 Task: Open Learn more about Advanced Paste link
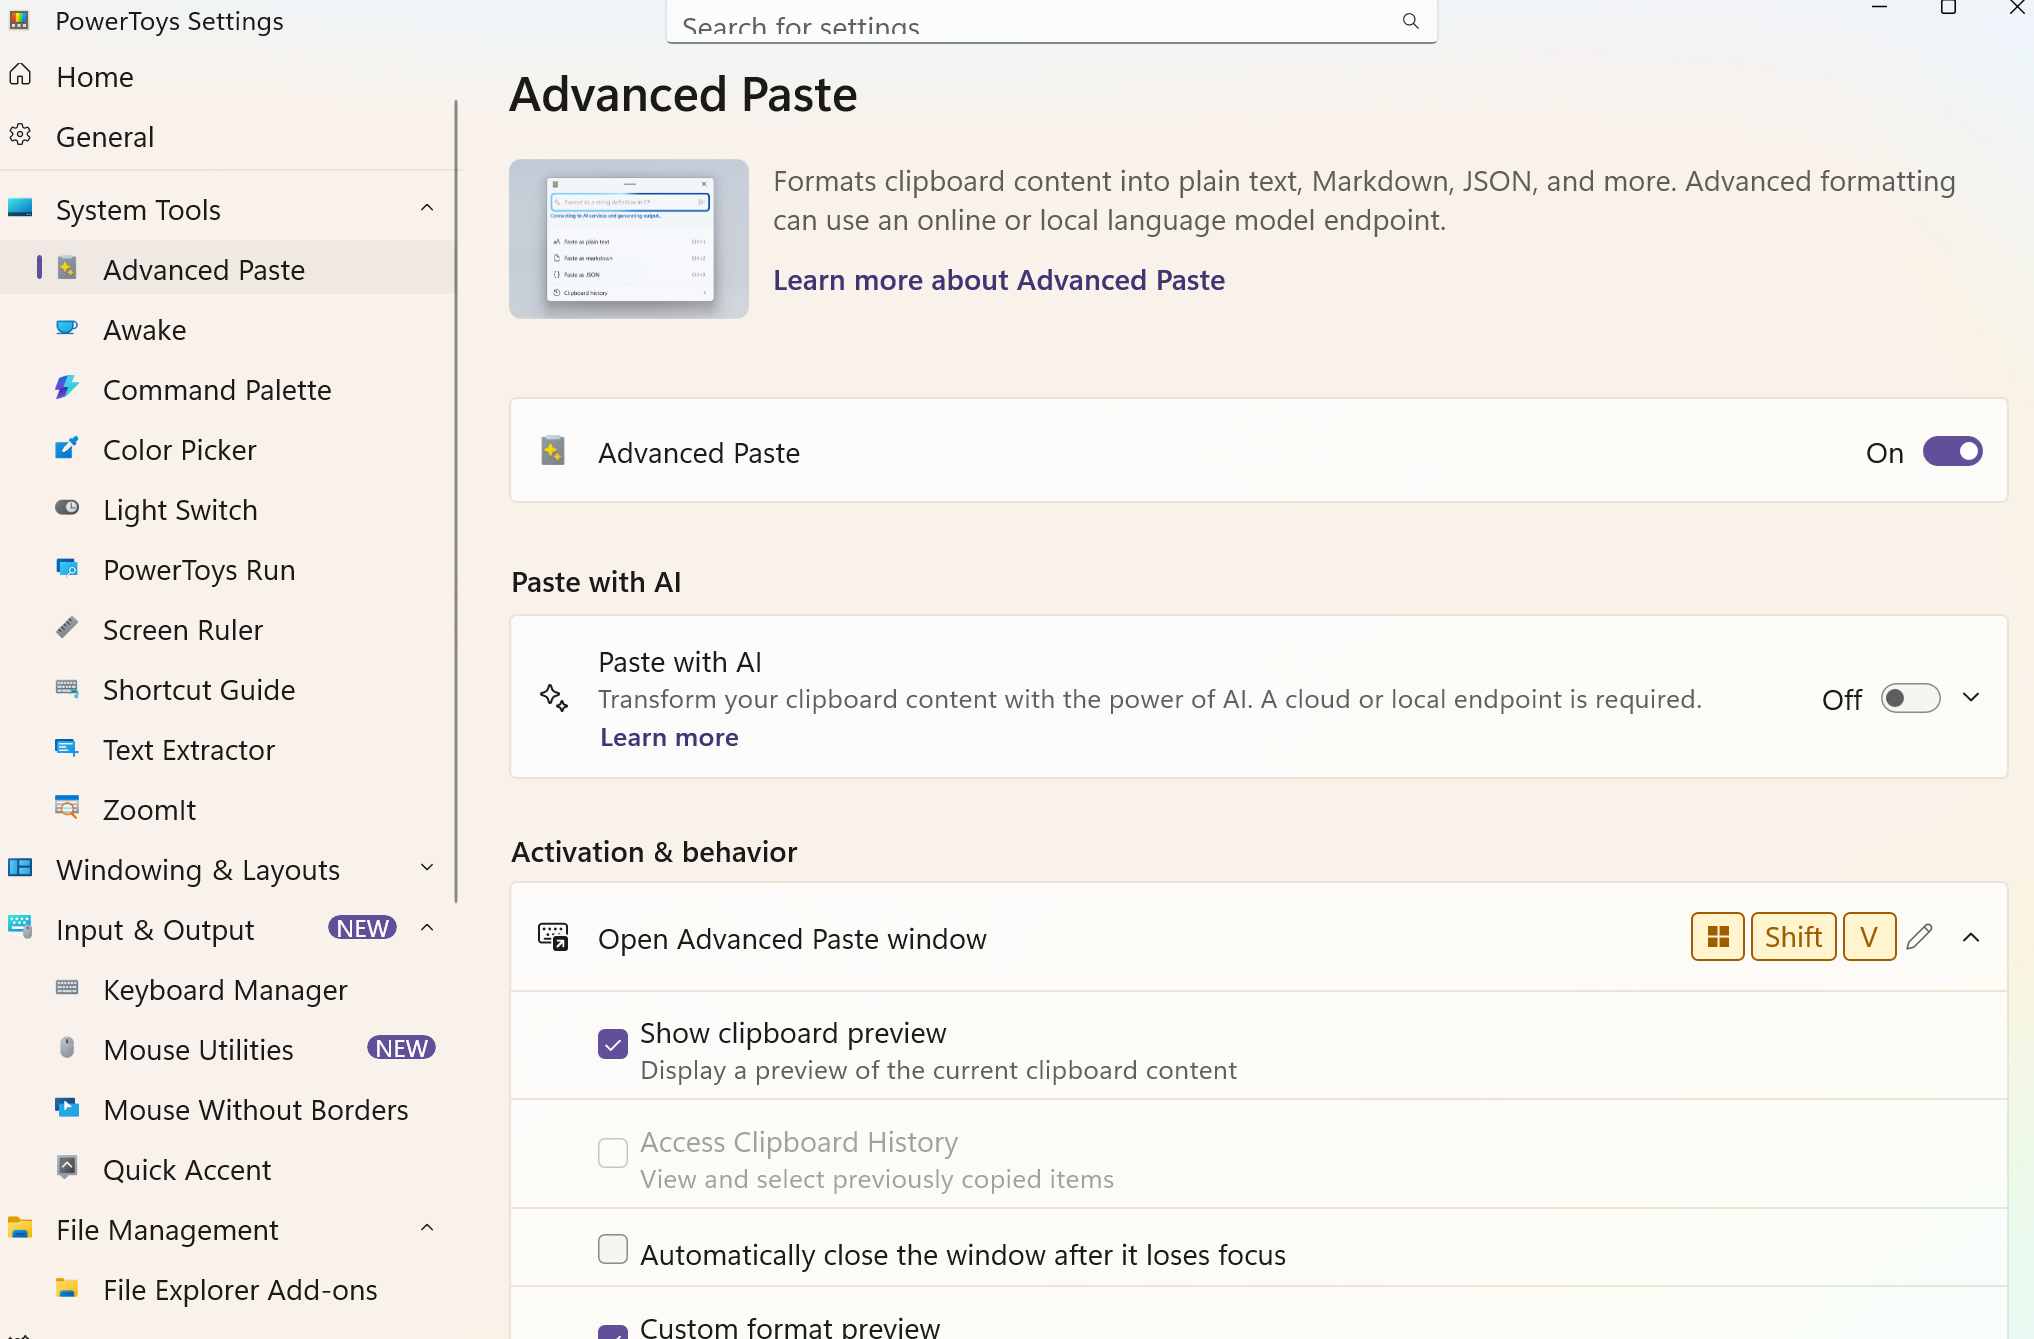point(998,280)
